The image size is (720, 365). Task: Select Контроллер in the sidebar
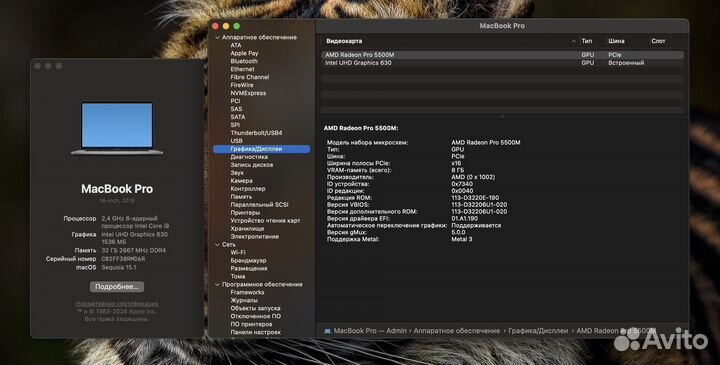click(x=248, y=189)
